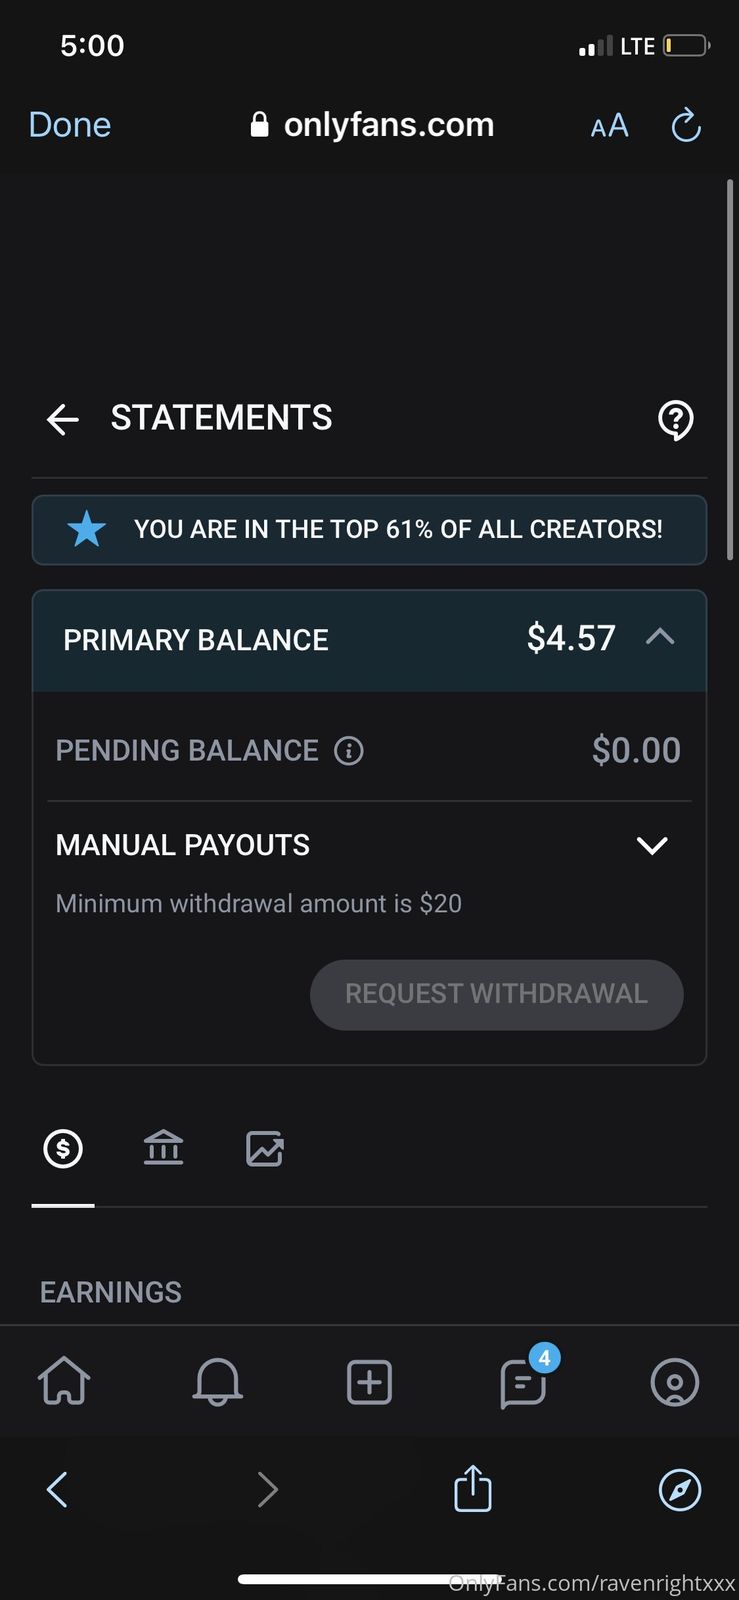Collapse the Primary Balance section

point(660,638)
